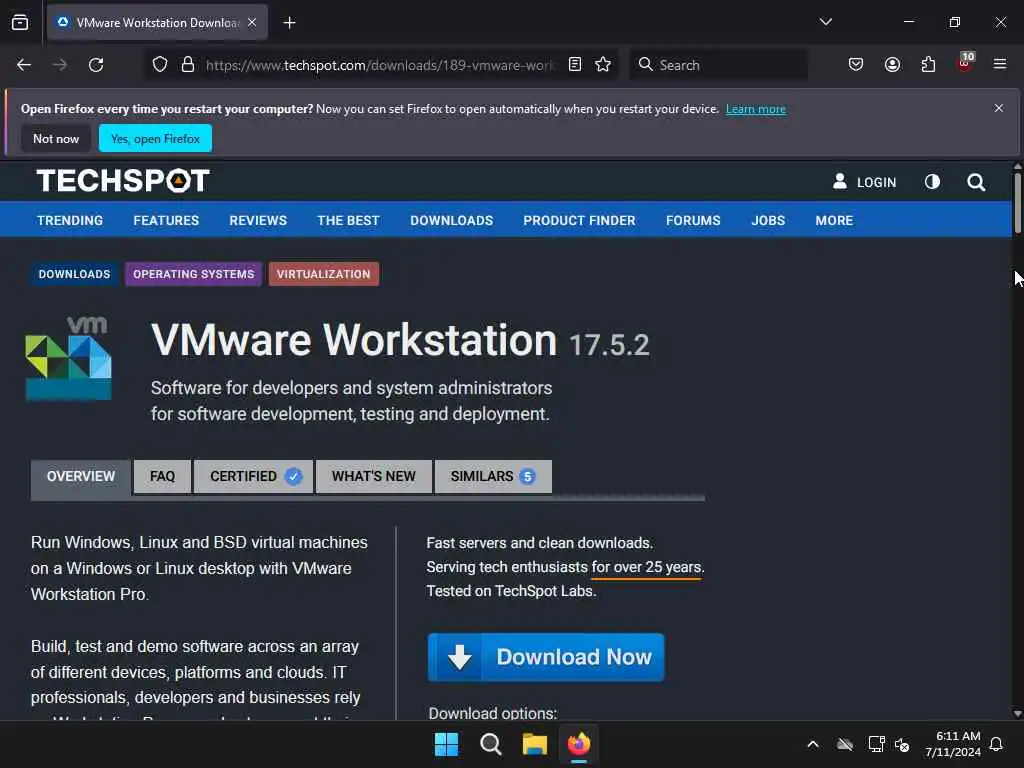Open FORUMS in navigation bar
1024x768 pixels.
pos(693,221)
